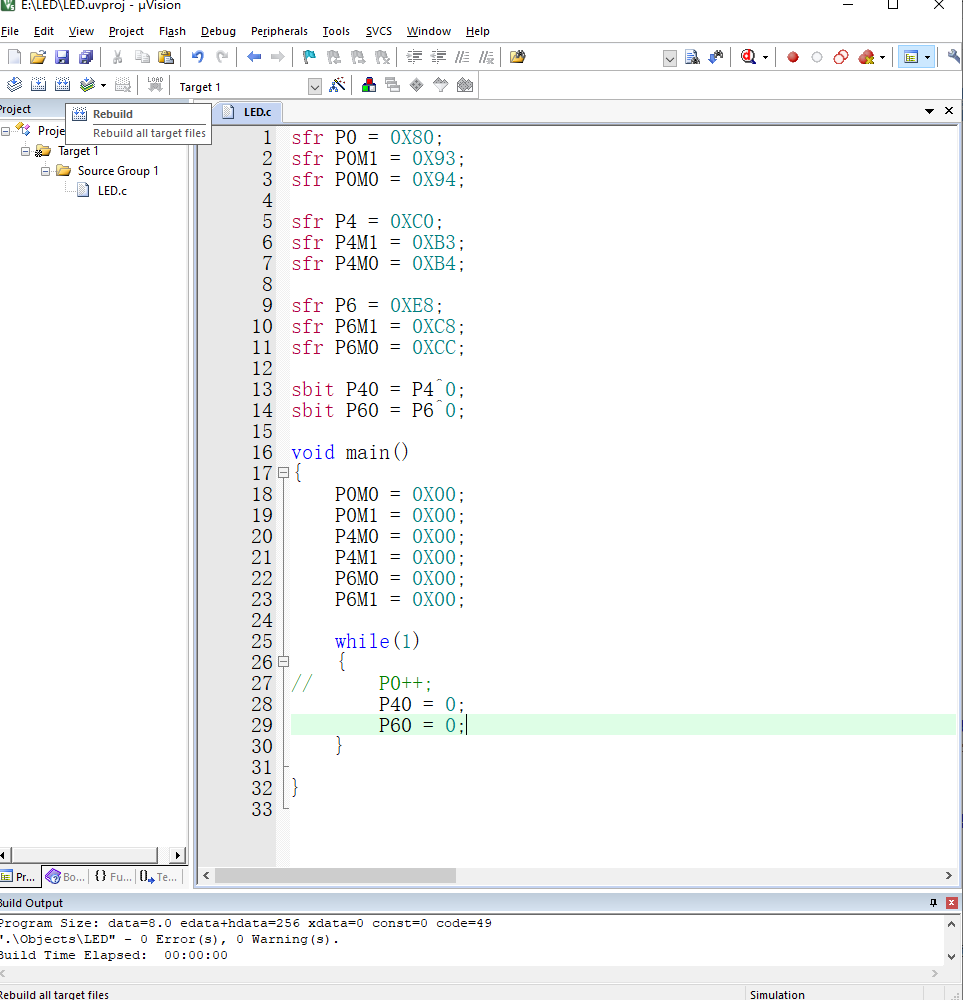Translate the current file icon
The width and height of the screenshot is (963, 1000).
[x=14, y=85]
